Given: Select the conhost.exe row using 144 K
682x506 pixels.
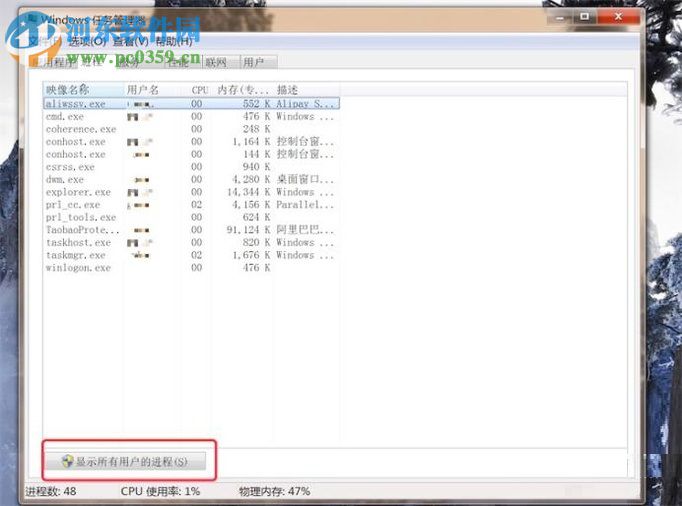Looking at the screenshot, I should click(191, 154).
